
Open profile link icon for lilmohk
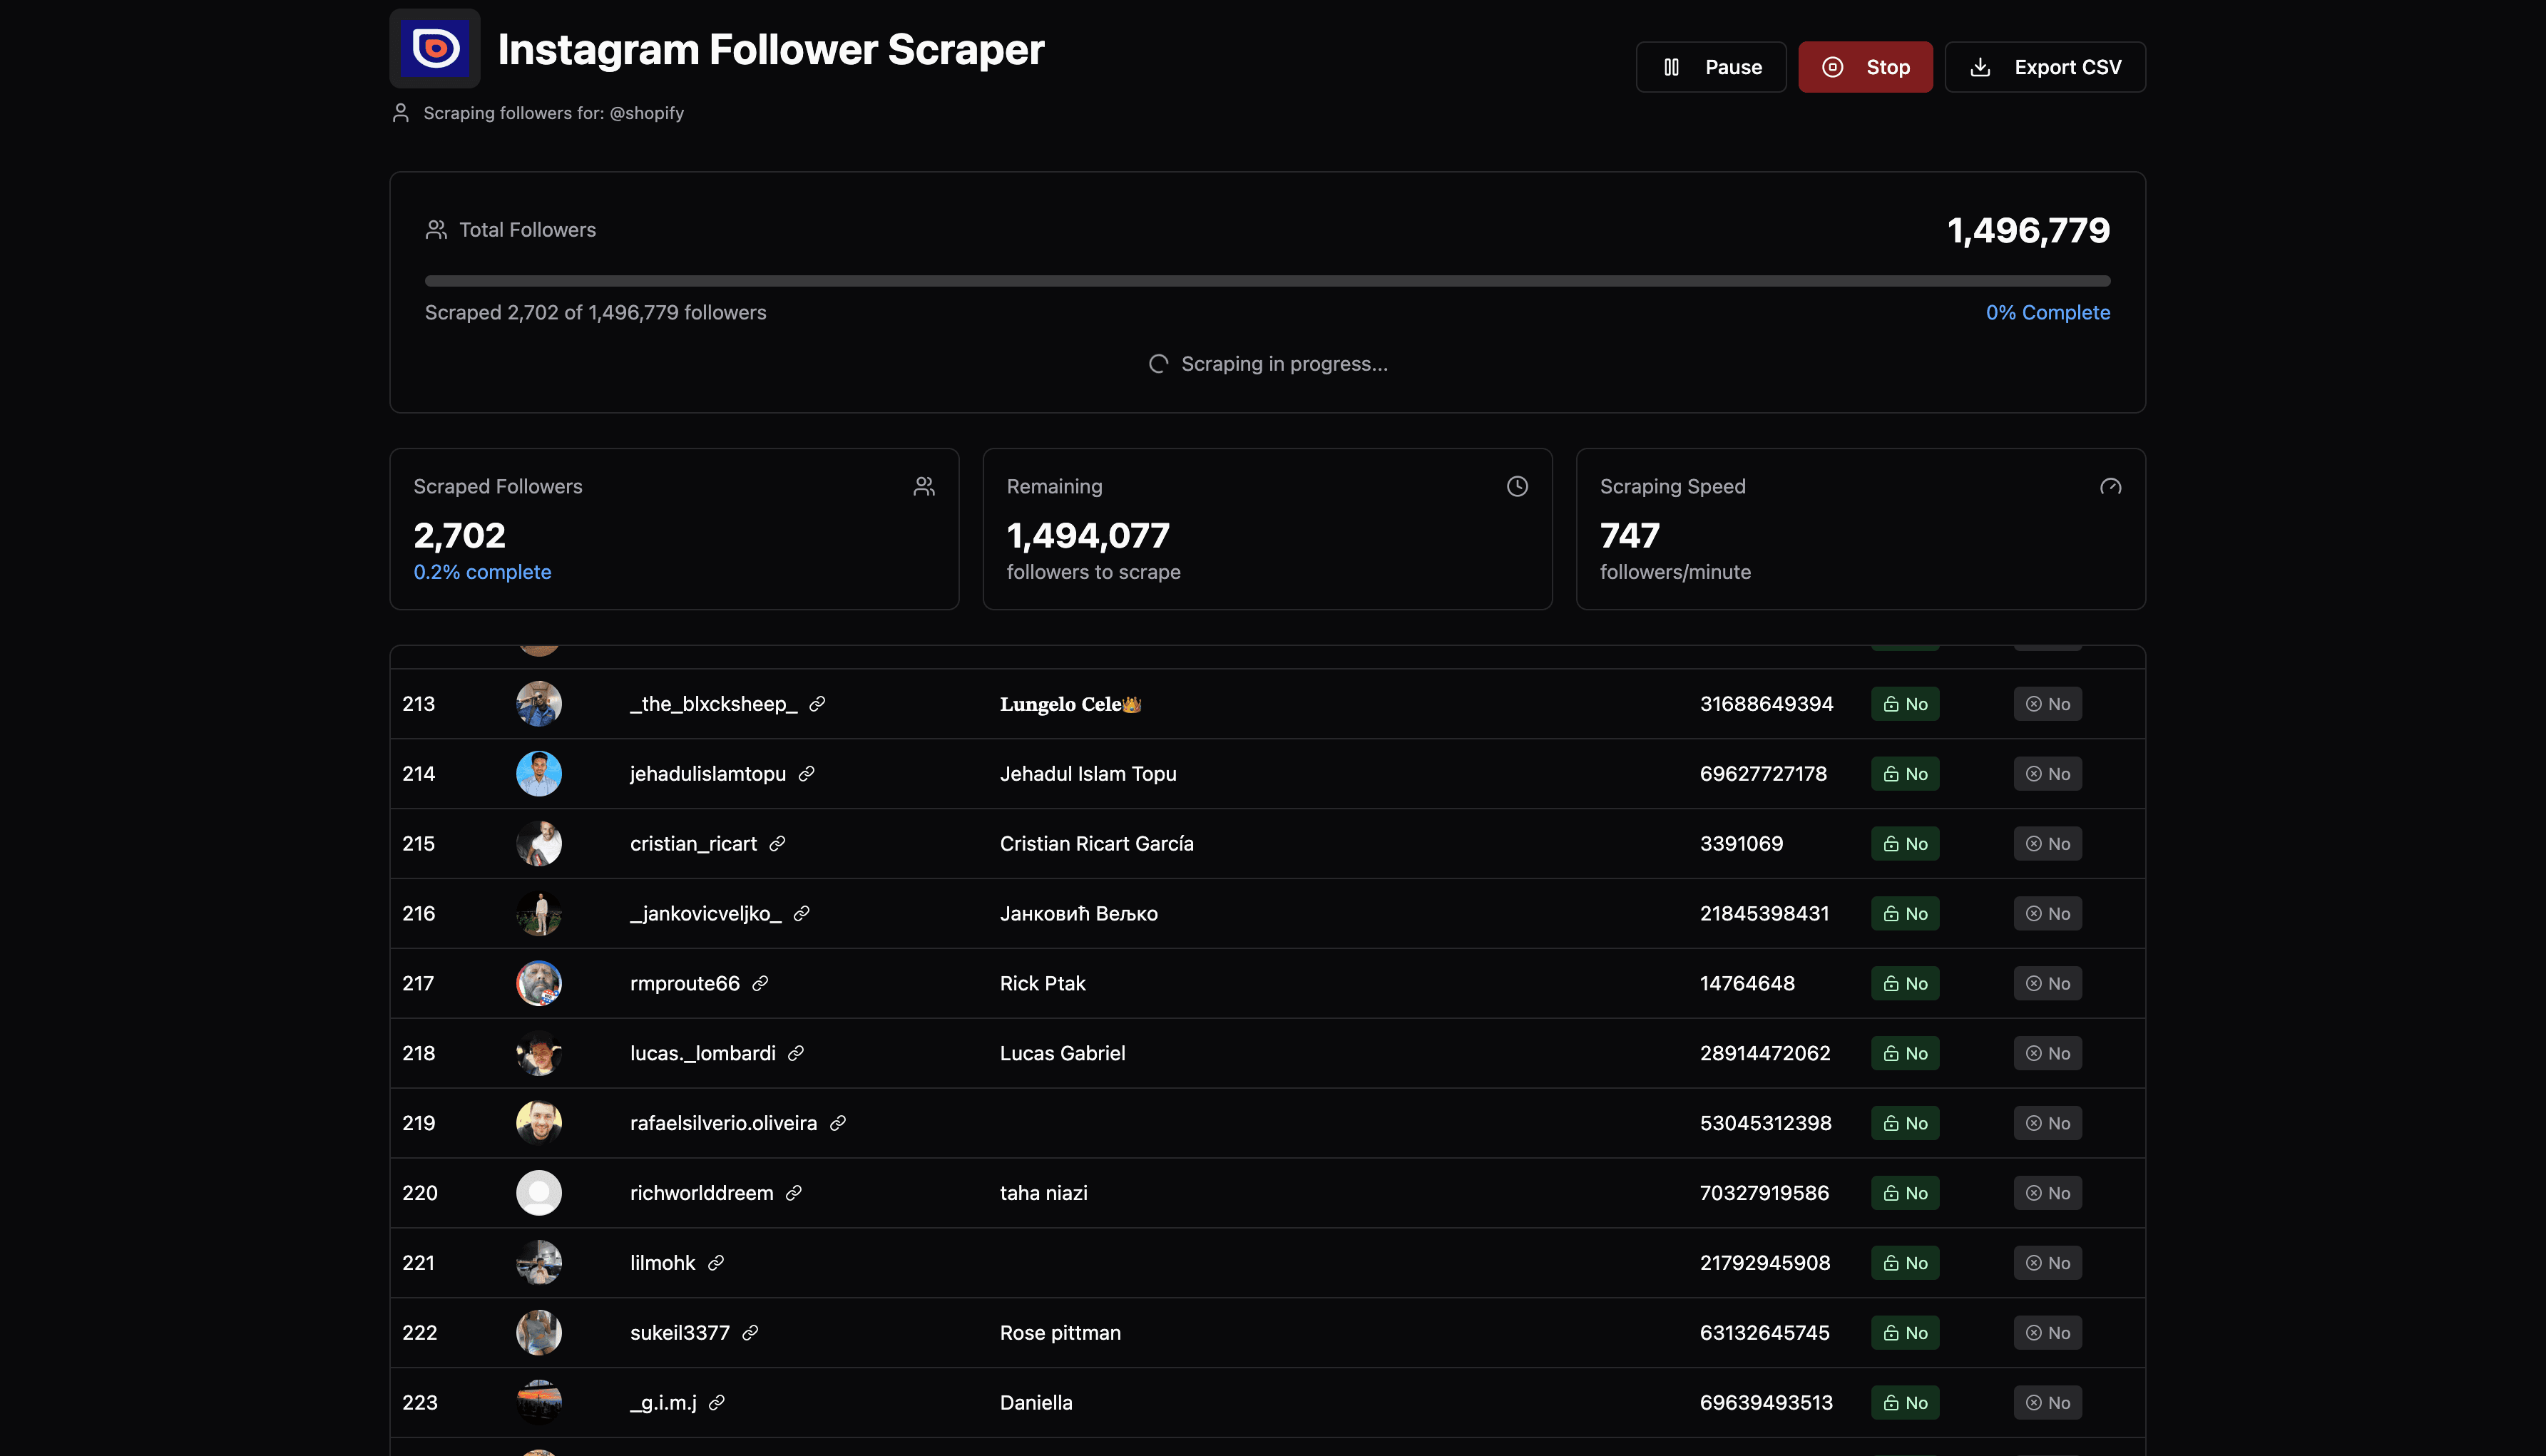716,1263
